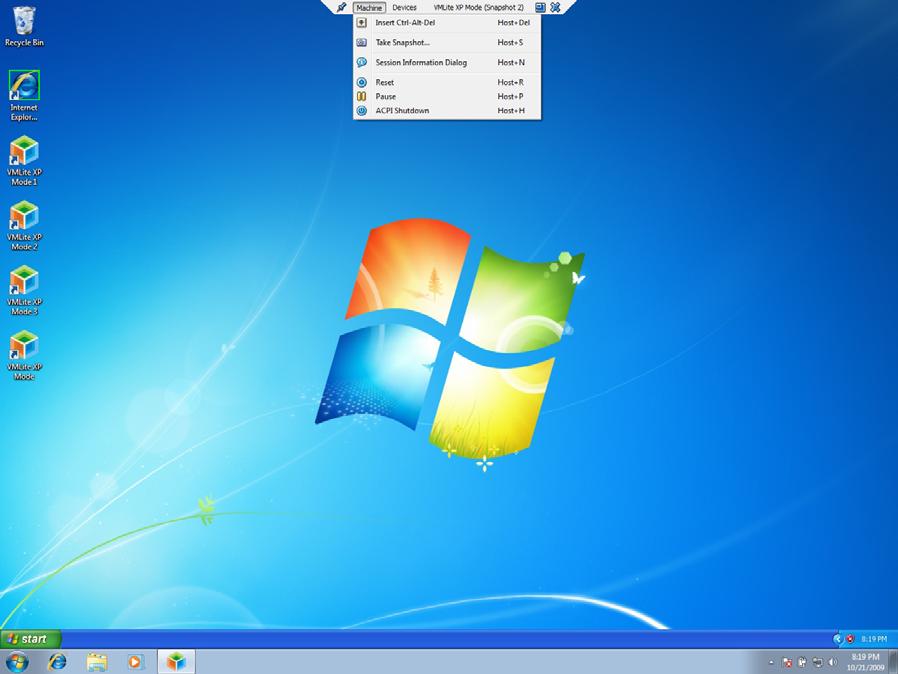Open Windows Explorer folder in taskbar
898x674 pixels.
click(x=96, y=661)
